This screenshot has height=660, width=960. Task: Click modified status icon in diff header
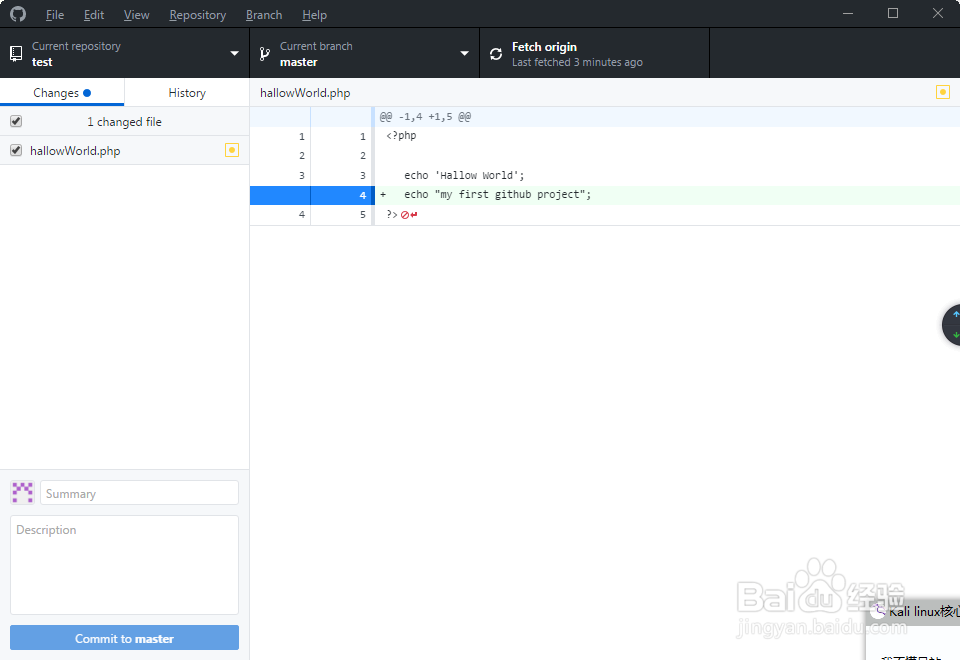tap(943, 92)
